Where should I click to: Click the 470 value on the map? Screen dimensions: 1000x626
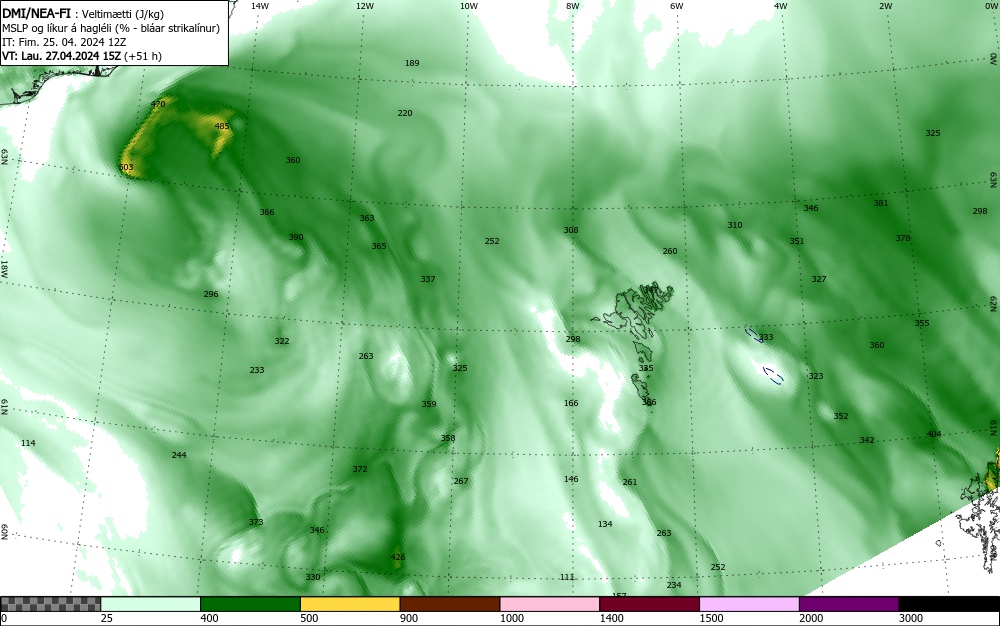pos(158,104)
